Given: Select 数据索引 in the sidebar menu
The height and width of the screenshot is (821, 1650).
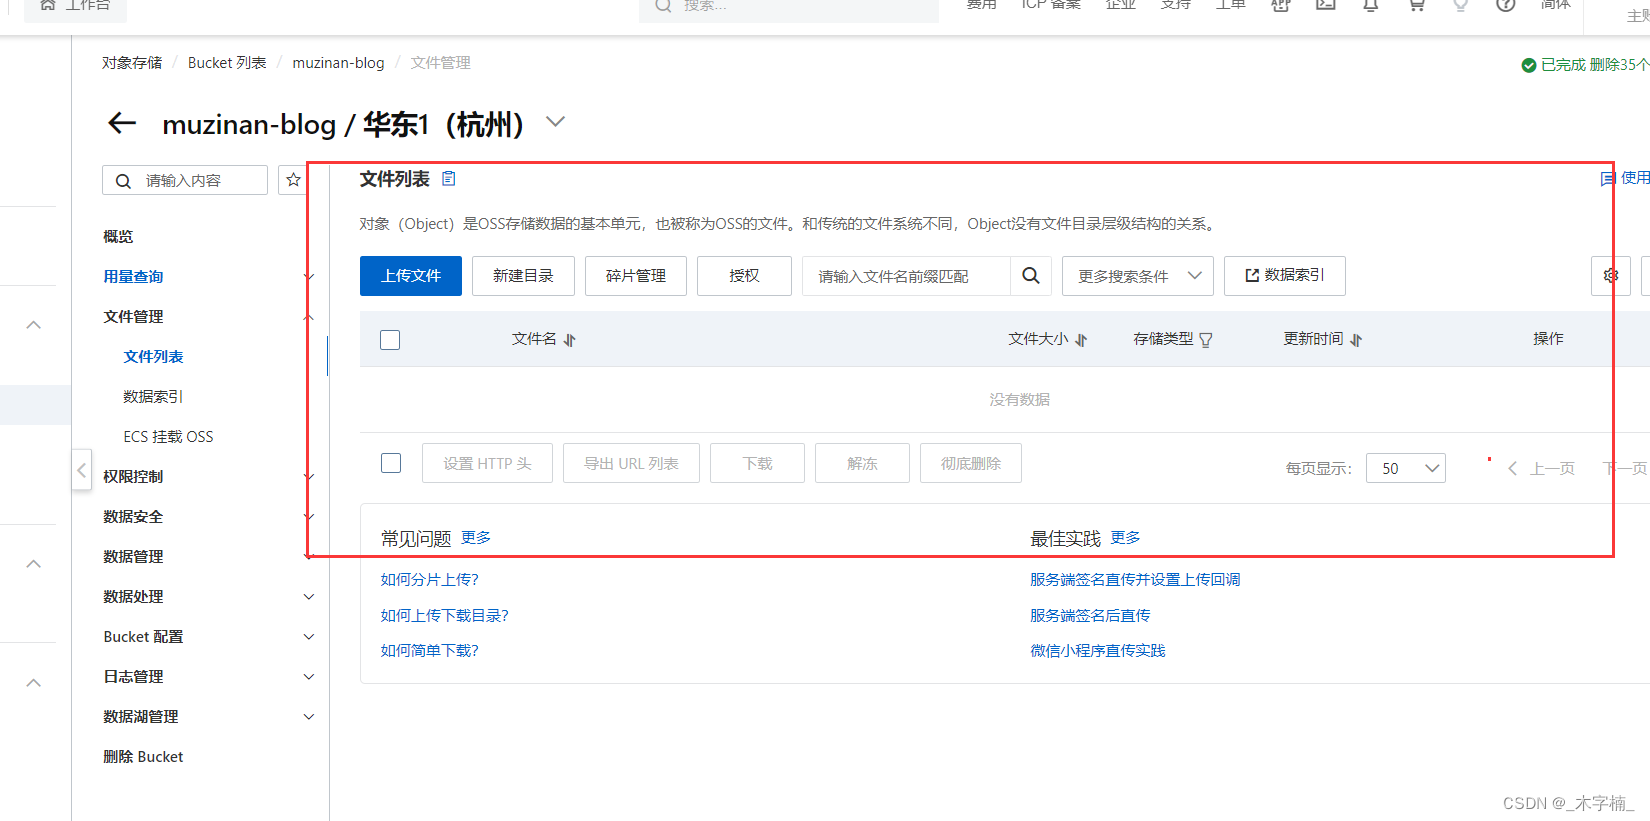Looking at the screenshot, I should [153, 397].
